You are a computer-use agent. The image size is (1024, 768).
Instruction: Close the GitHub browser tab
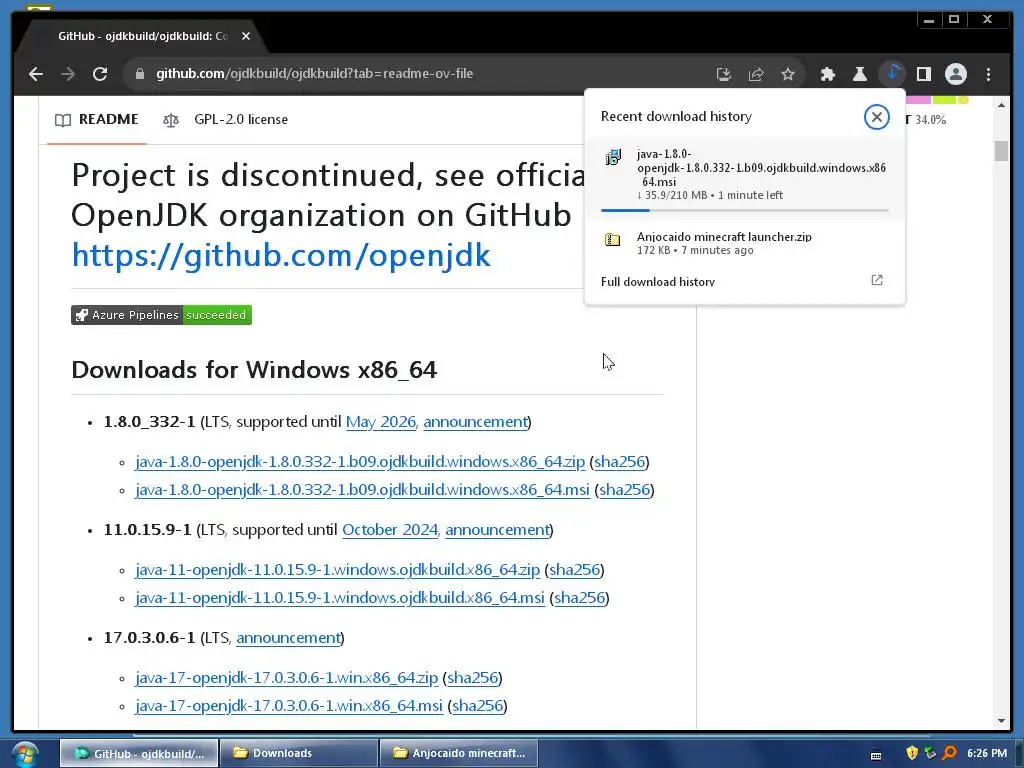(246, 37)
